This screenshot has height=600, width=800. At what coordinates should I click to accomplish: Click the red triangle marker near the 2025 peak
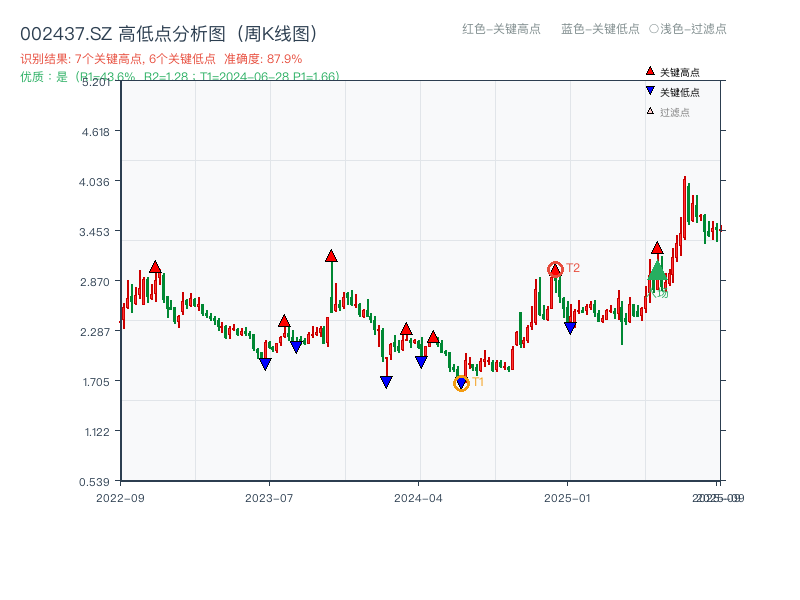(658, 246)
